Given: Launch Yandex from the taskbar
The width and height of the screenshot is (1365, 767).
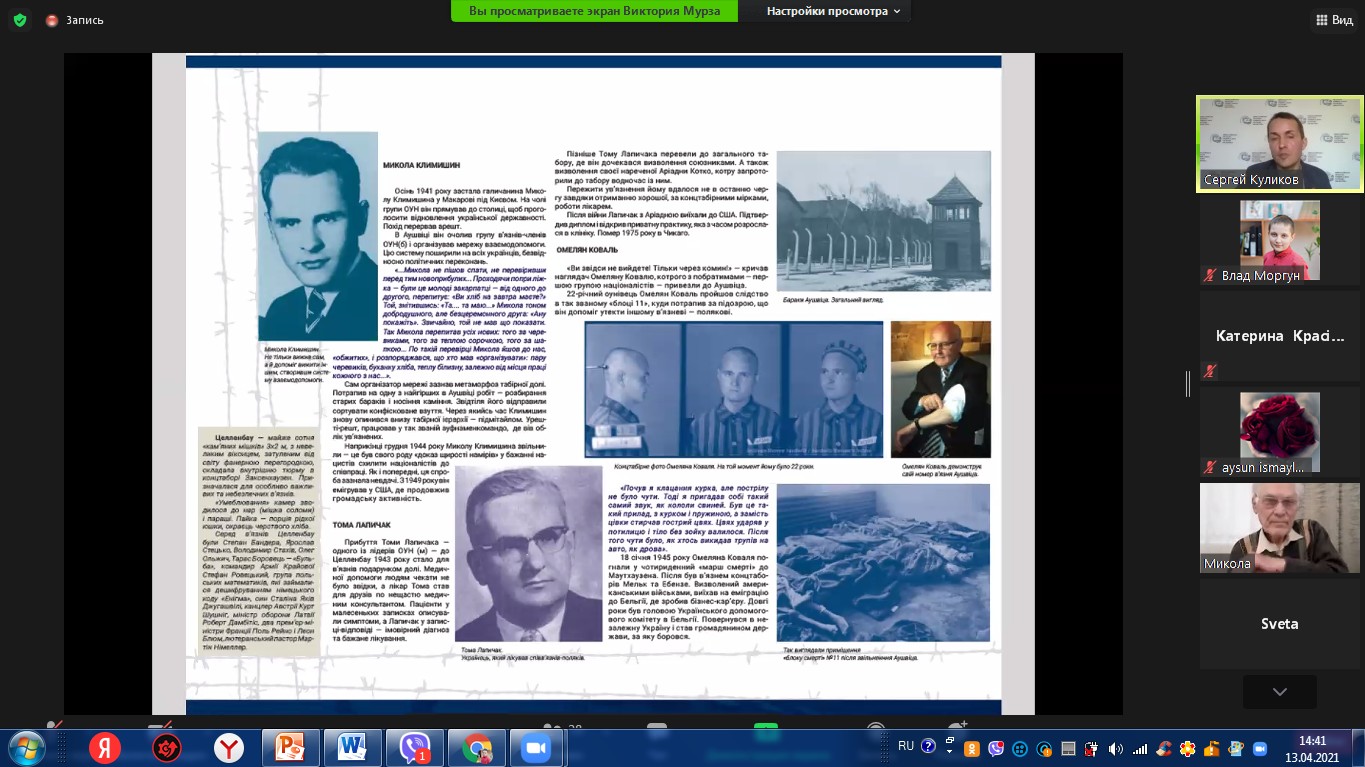Looking at the screenshot, I should tap(104, 748).
